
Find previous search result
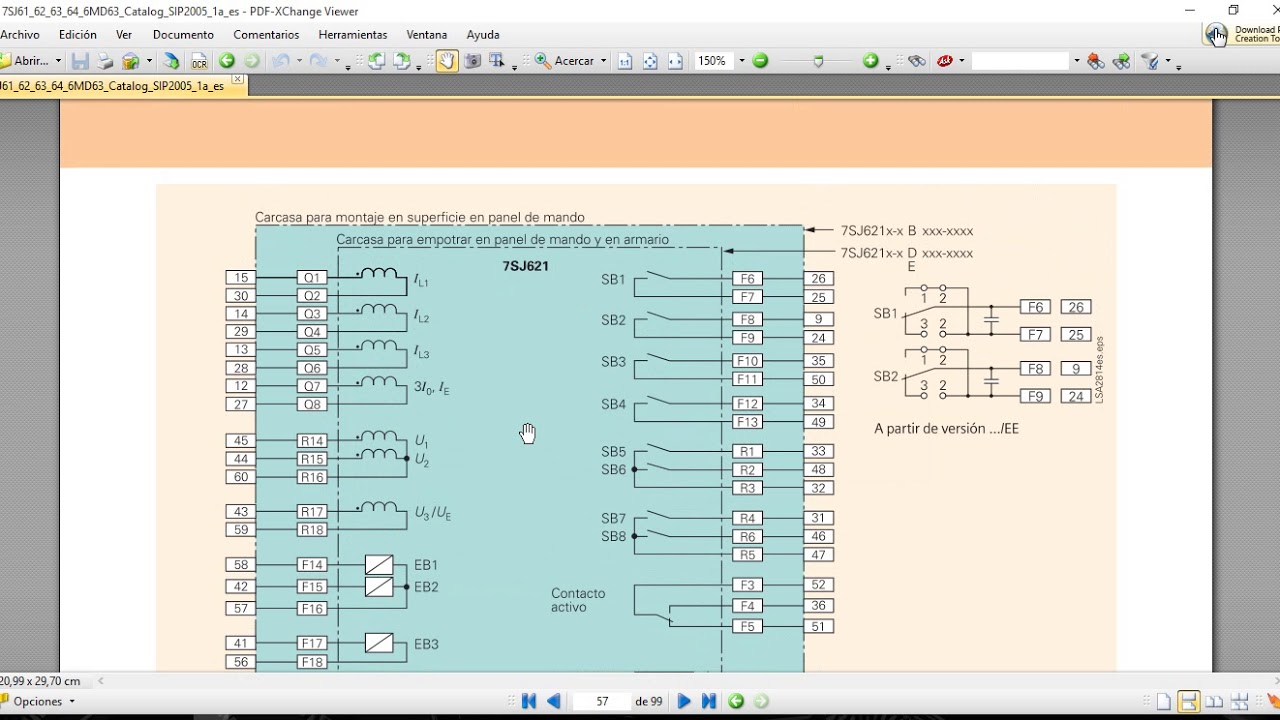(1096, 61)
